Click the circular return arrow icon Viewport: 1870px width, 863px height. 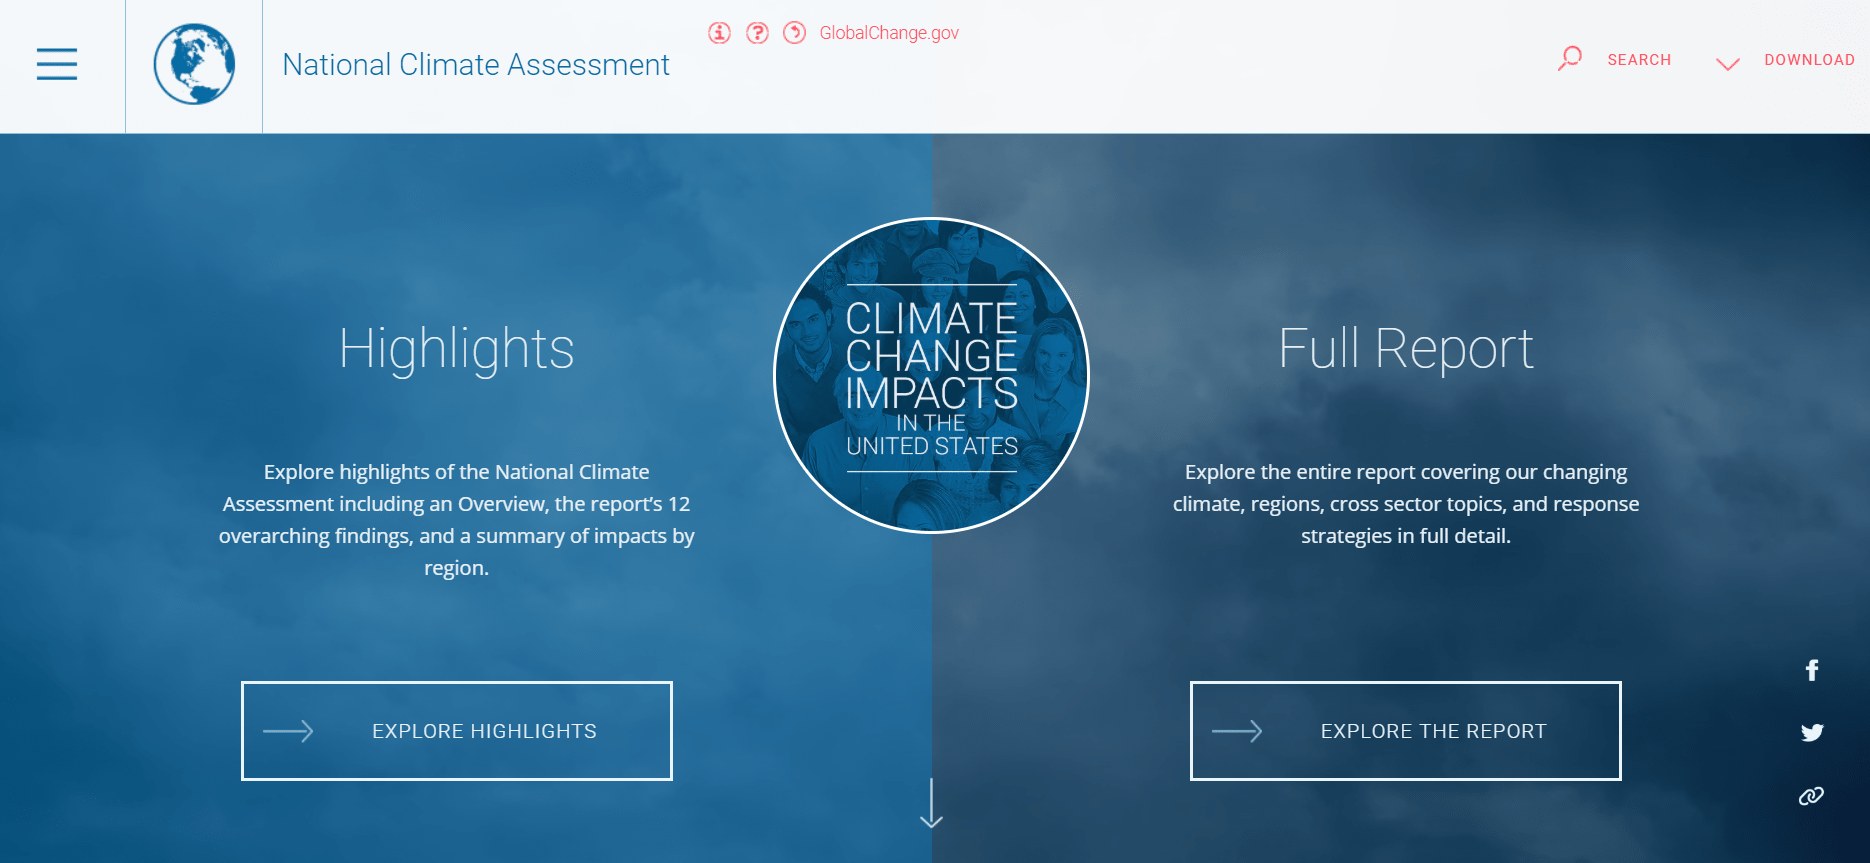tap(794, 33)
